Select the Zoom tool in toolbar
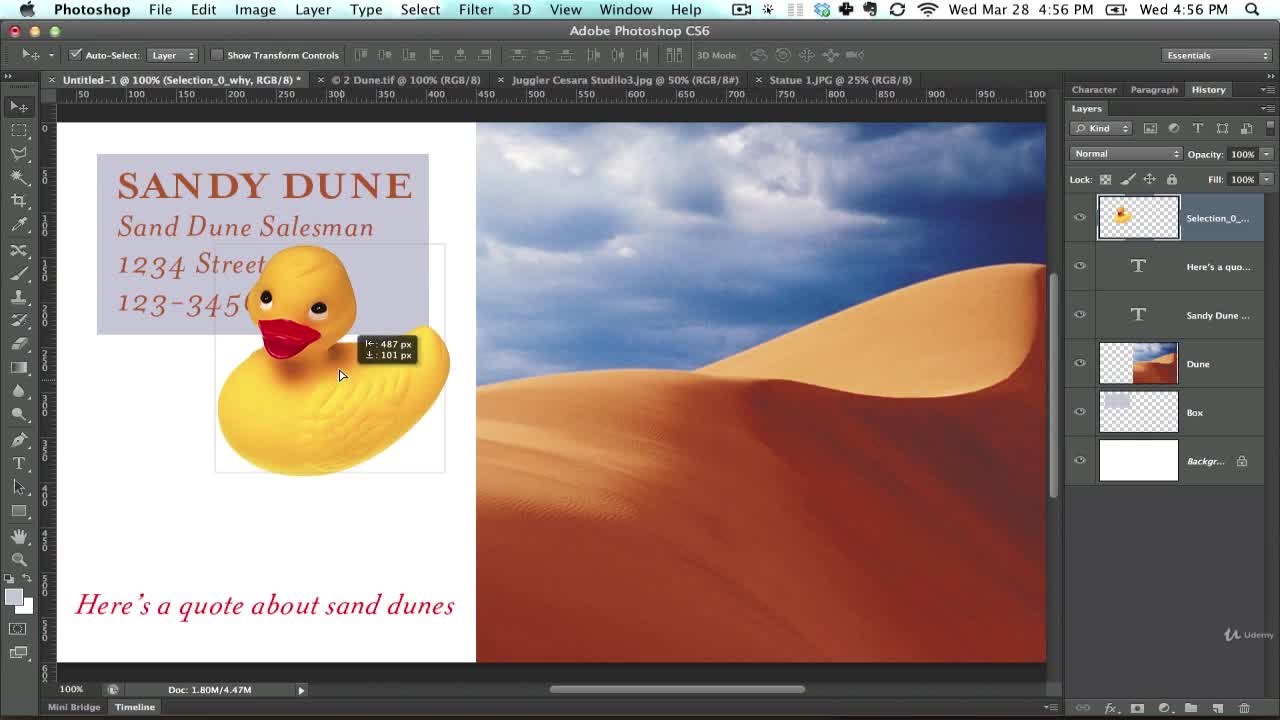 click(19, 560)
